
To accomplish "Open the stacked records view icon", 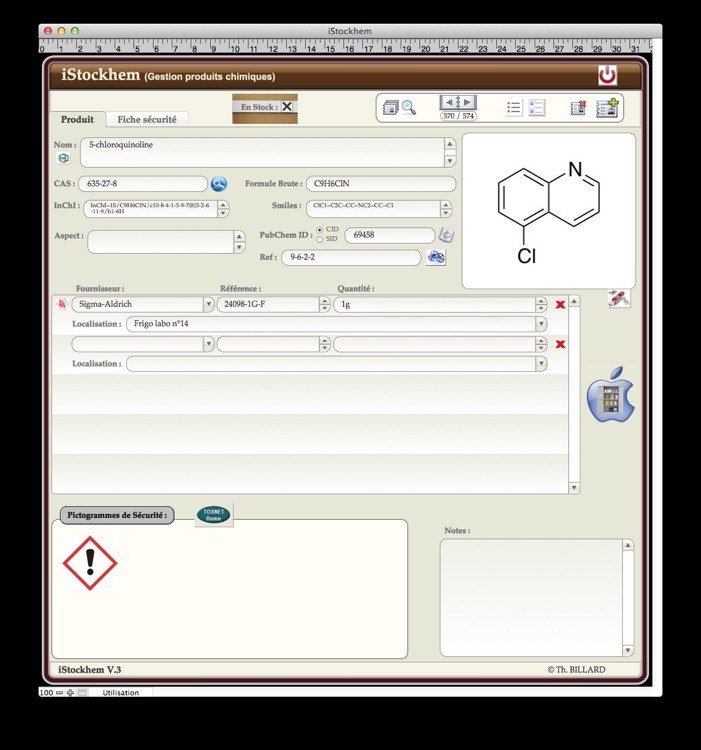I will point(391,108).
